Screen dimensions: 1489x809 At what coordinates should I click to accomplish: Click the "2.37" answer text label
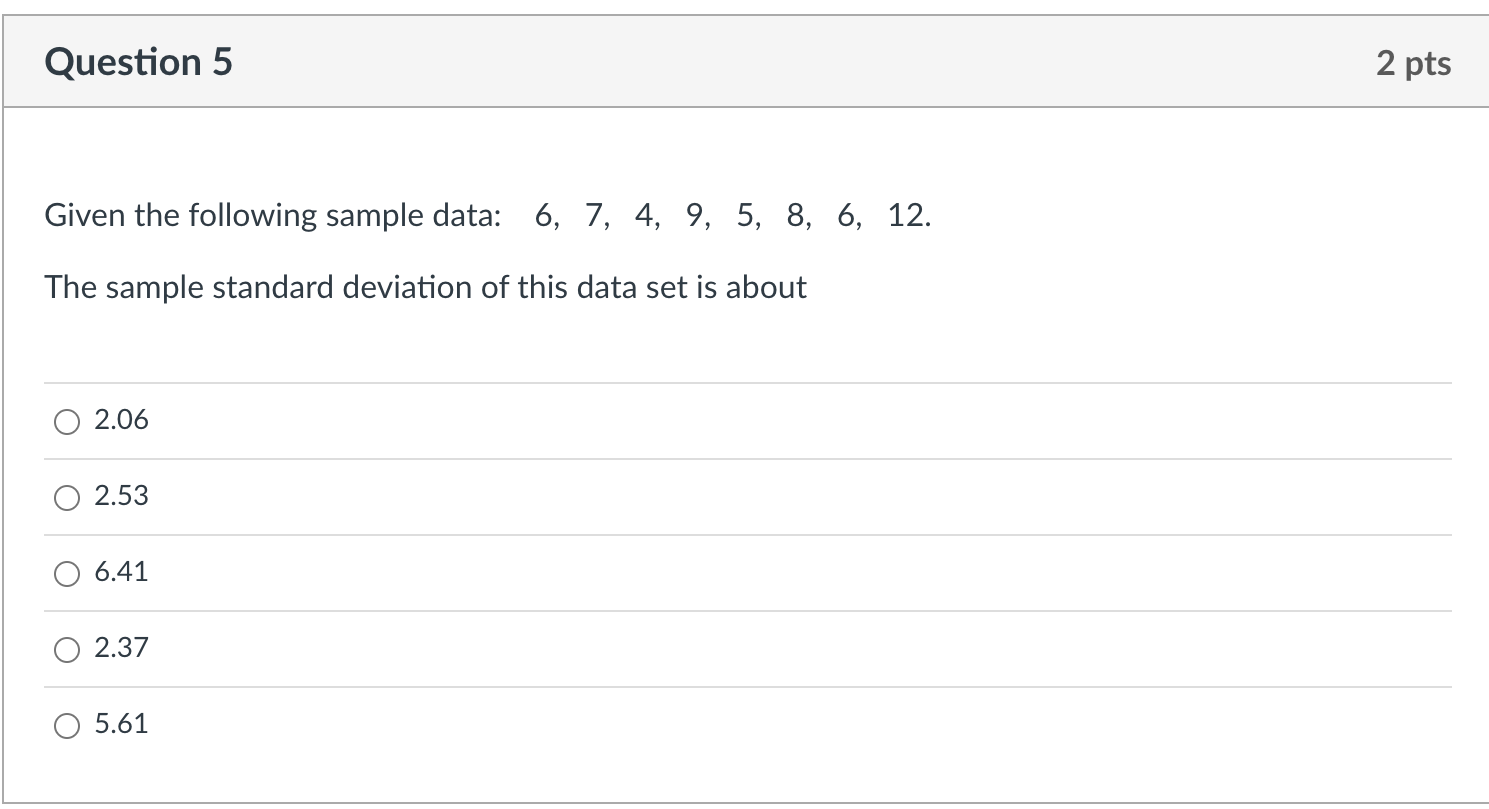click(x=121, y=649)
